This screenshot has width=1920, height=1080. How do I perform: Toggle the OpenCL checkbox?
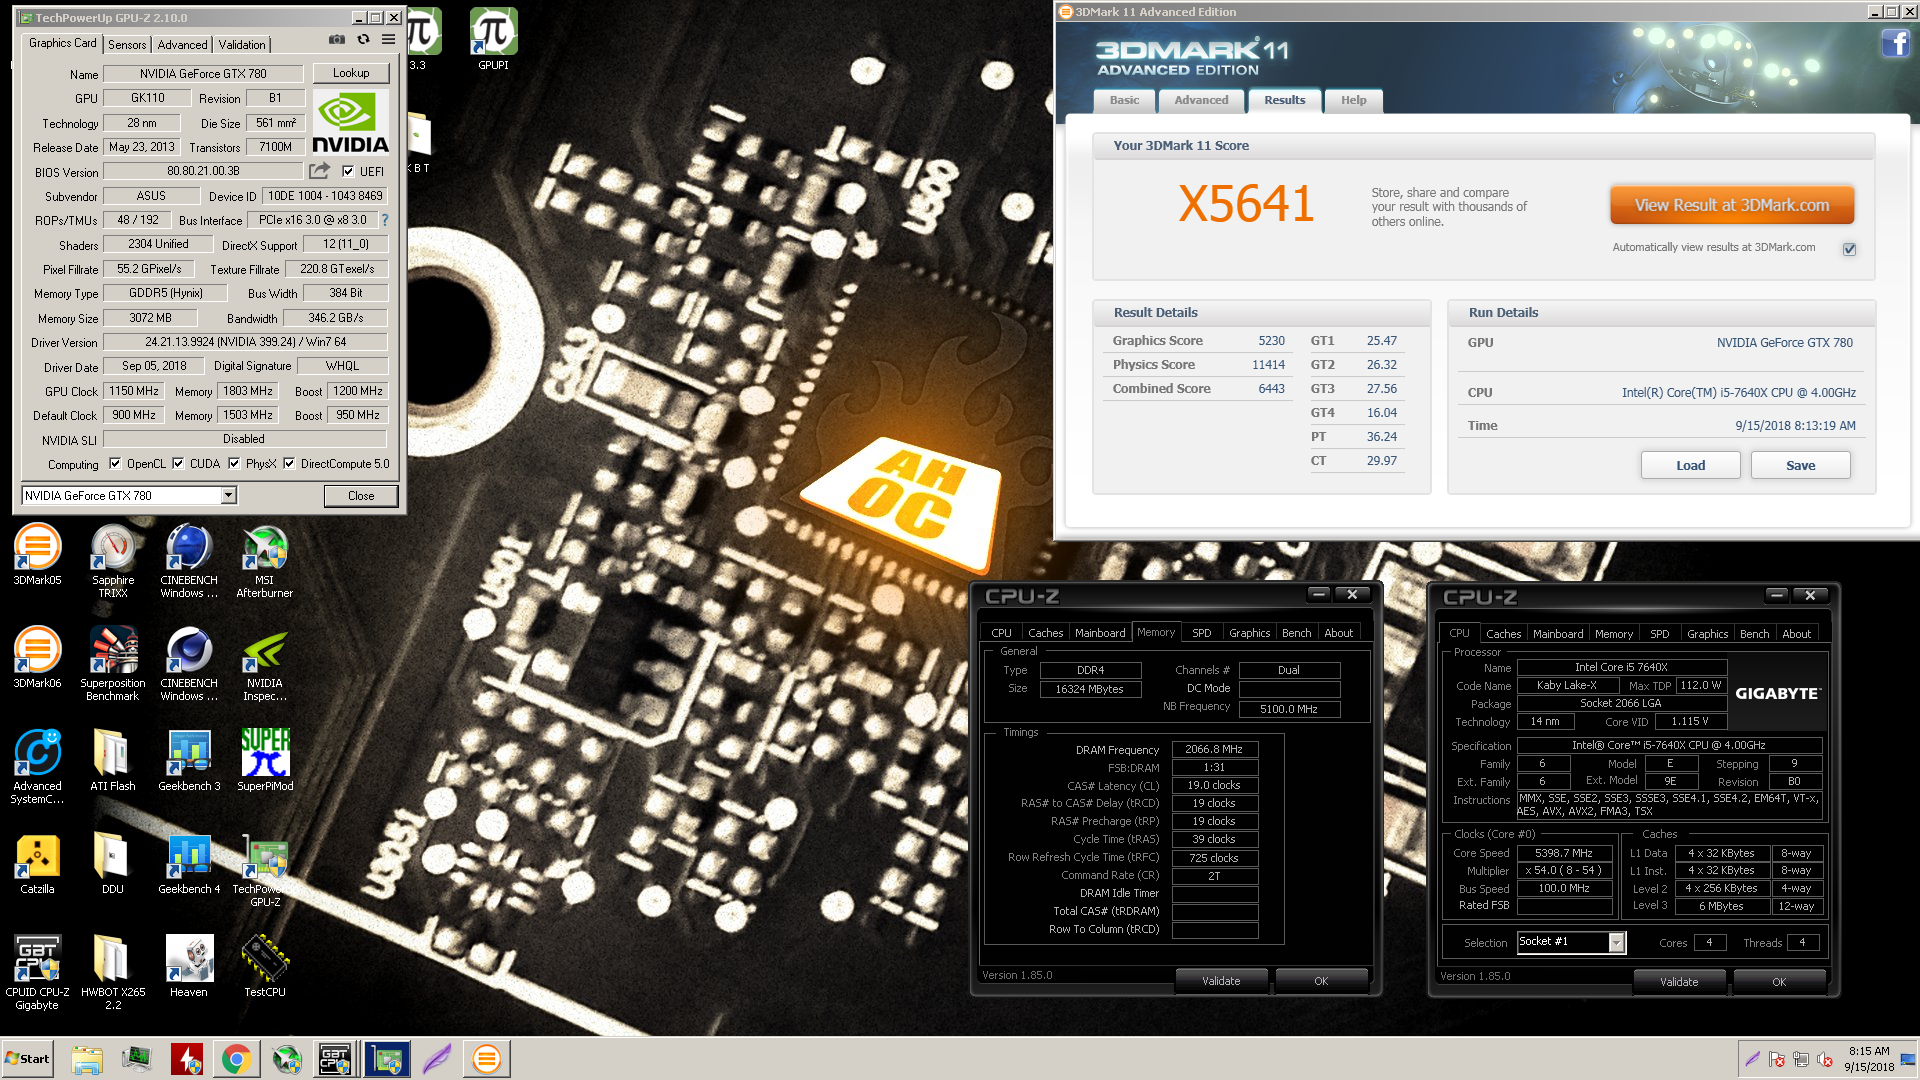tap(115, 463)
